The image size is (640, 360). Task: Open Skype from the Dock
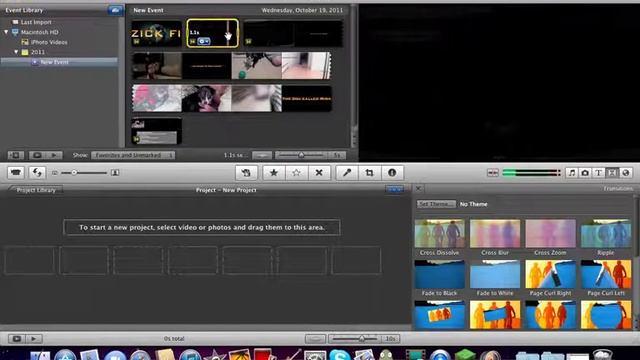(340, 355)
